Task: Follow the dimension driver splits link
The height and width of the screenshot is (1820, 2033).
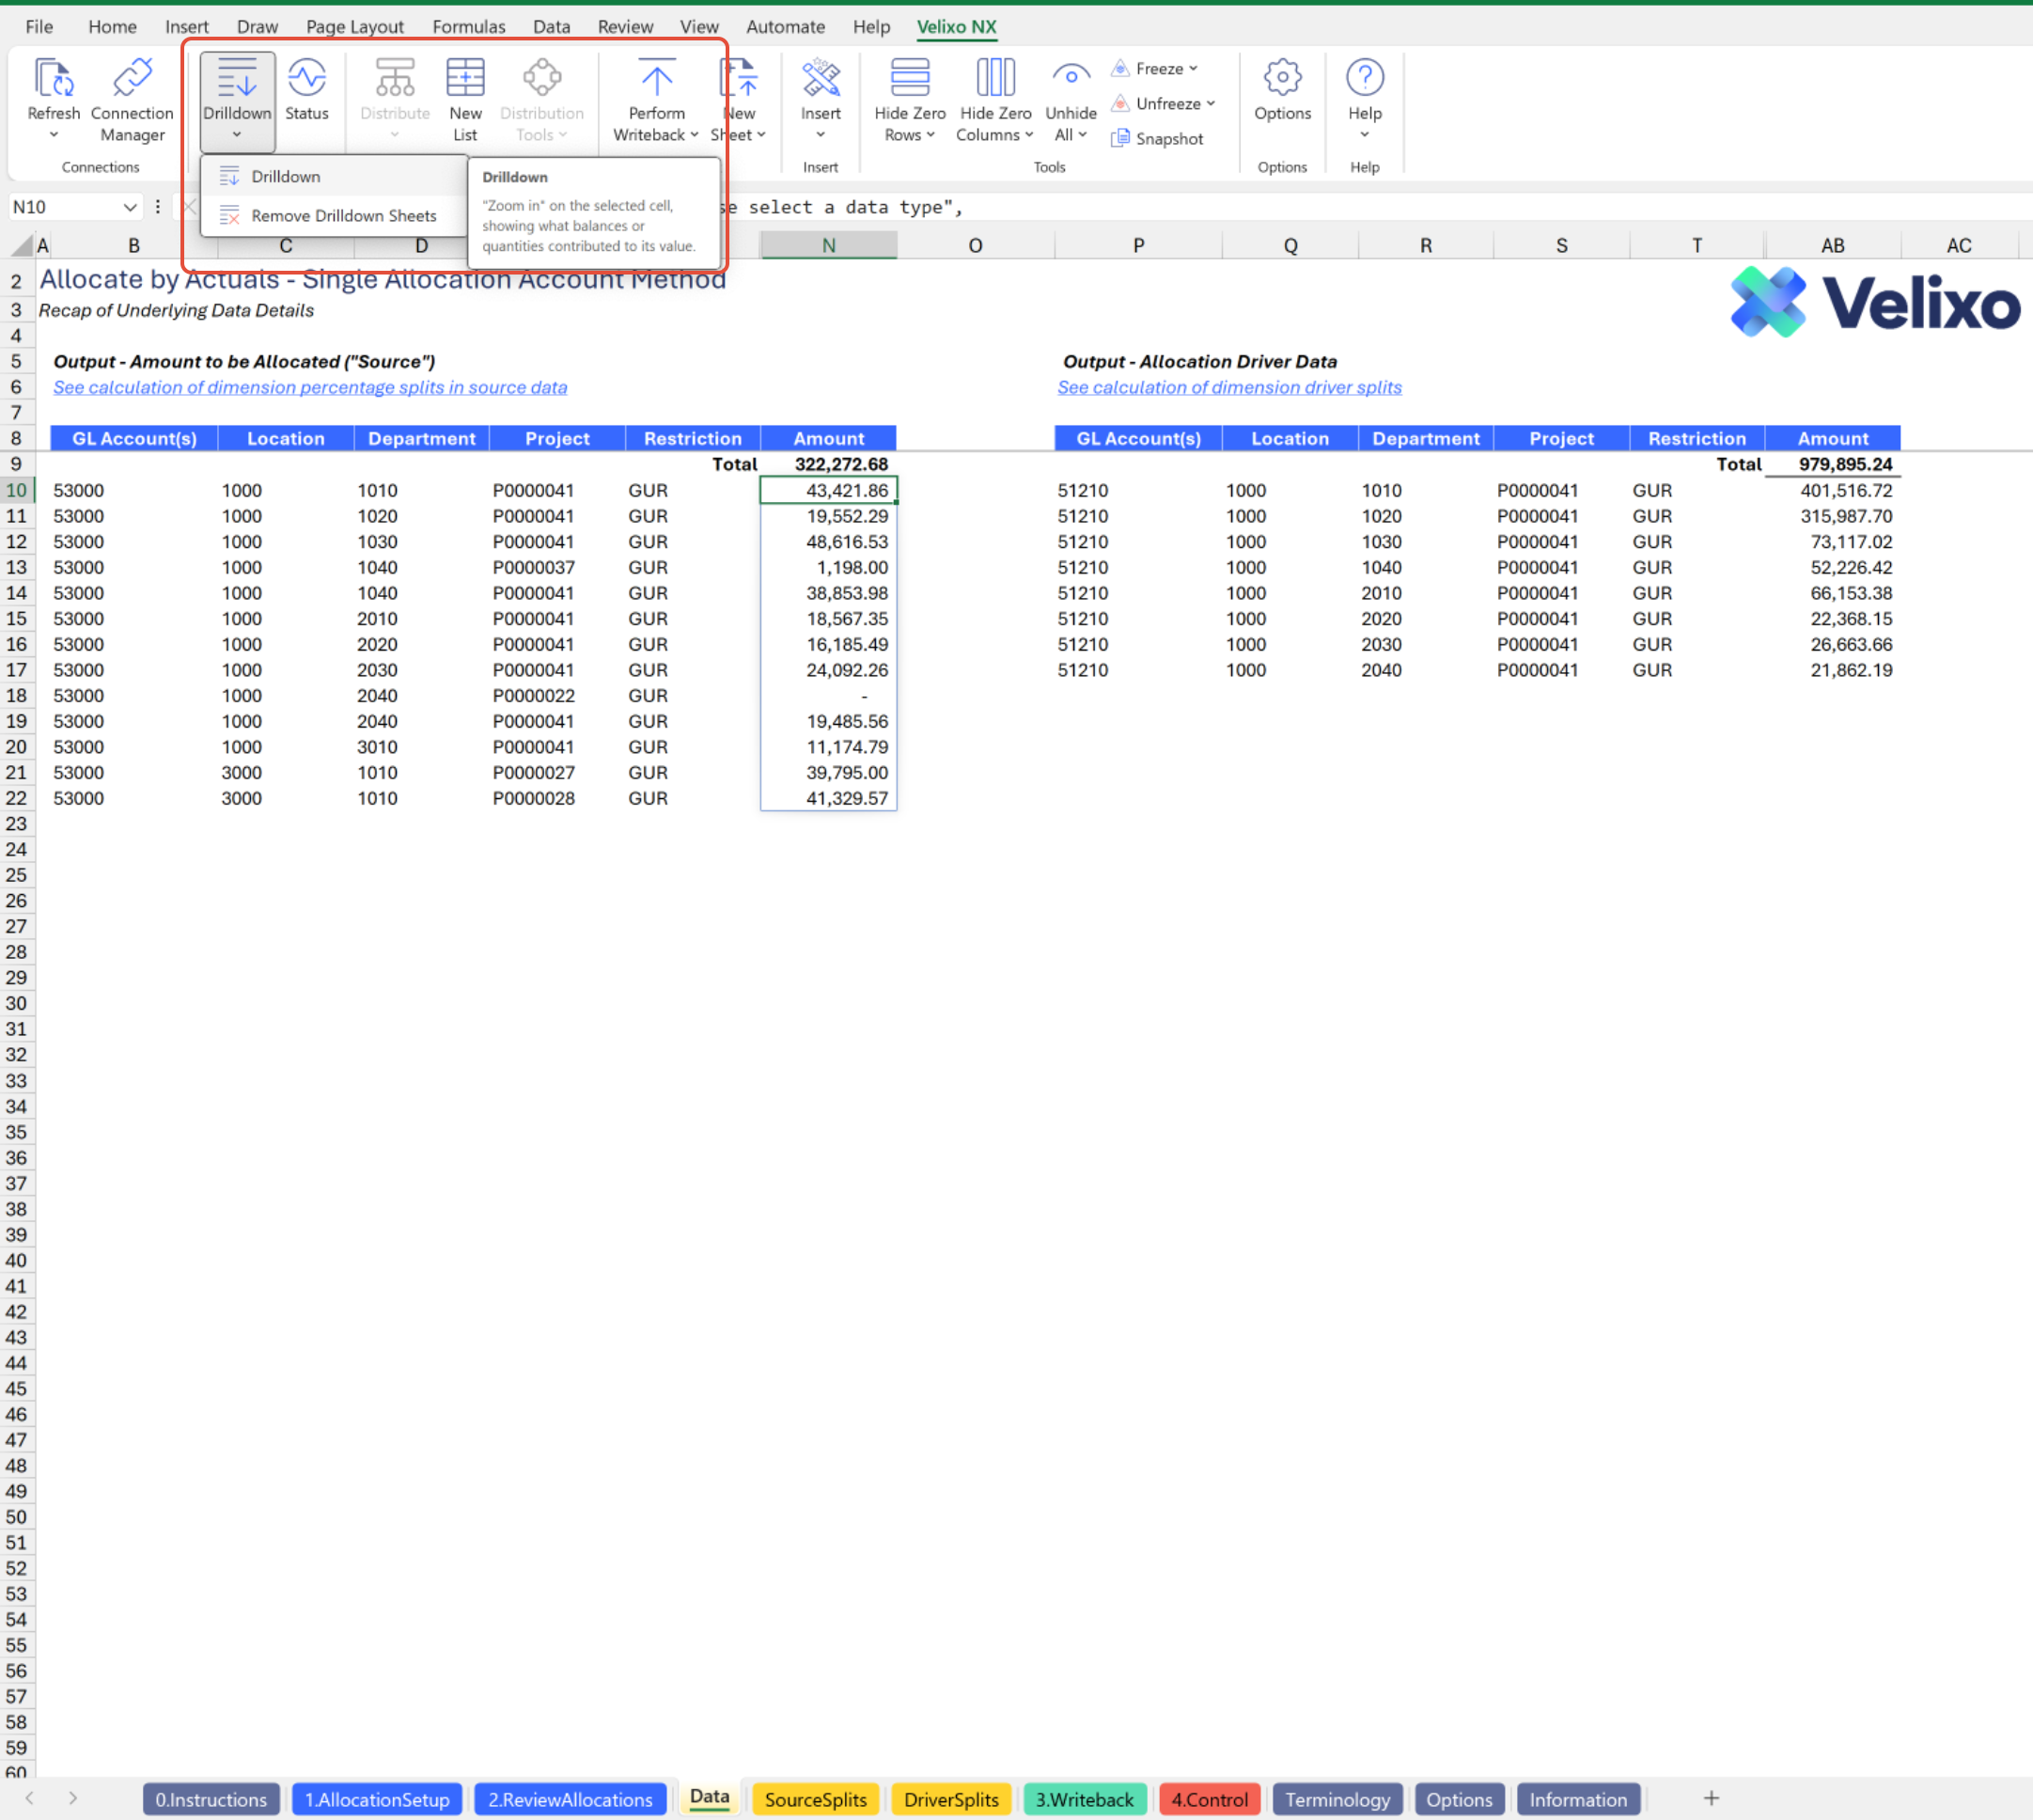Action: pos(1229,388)
